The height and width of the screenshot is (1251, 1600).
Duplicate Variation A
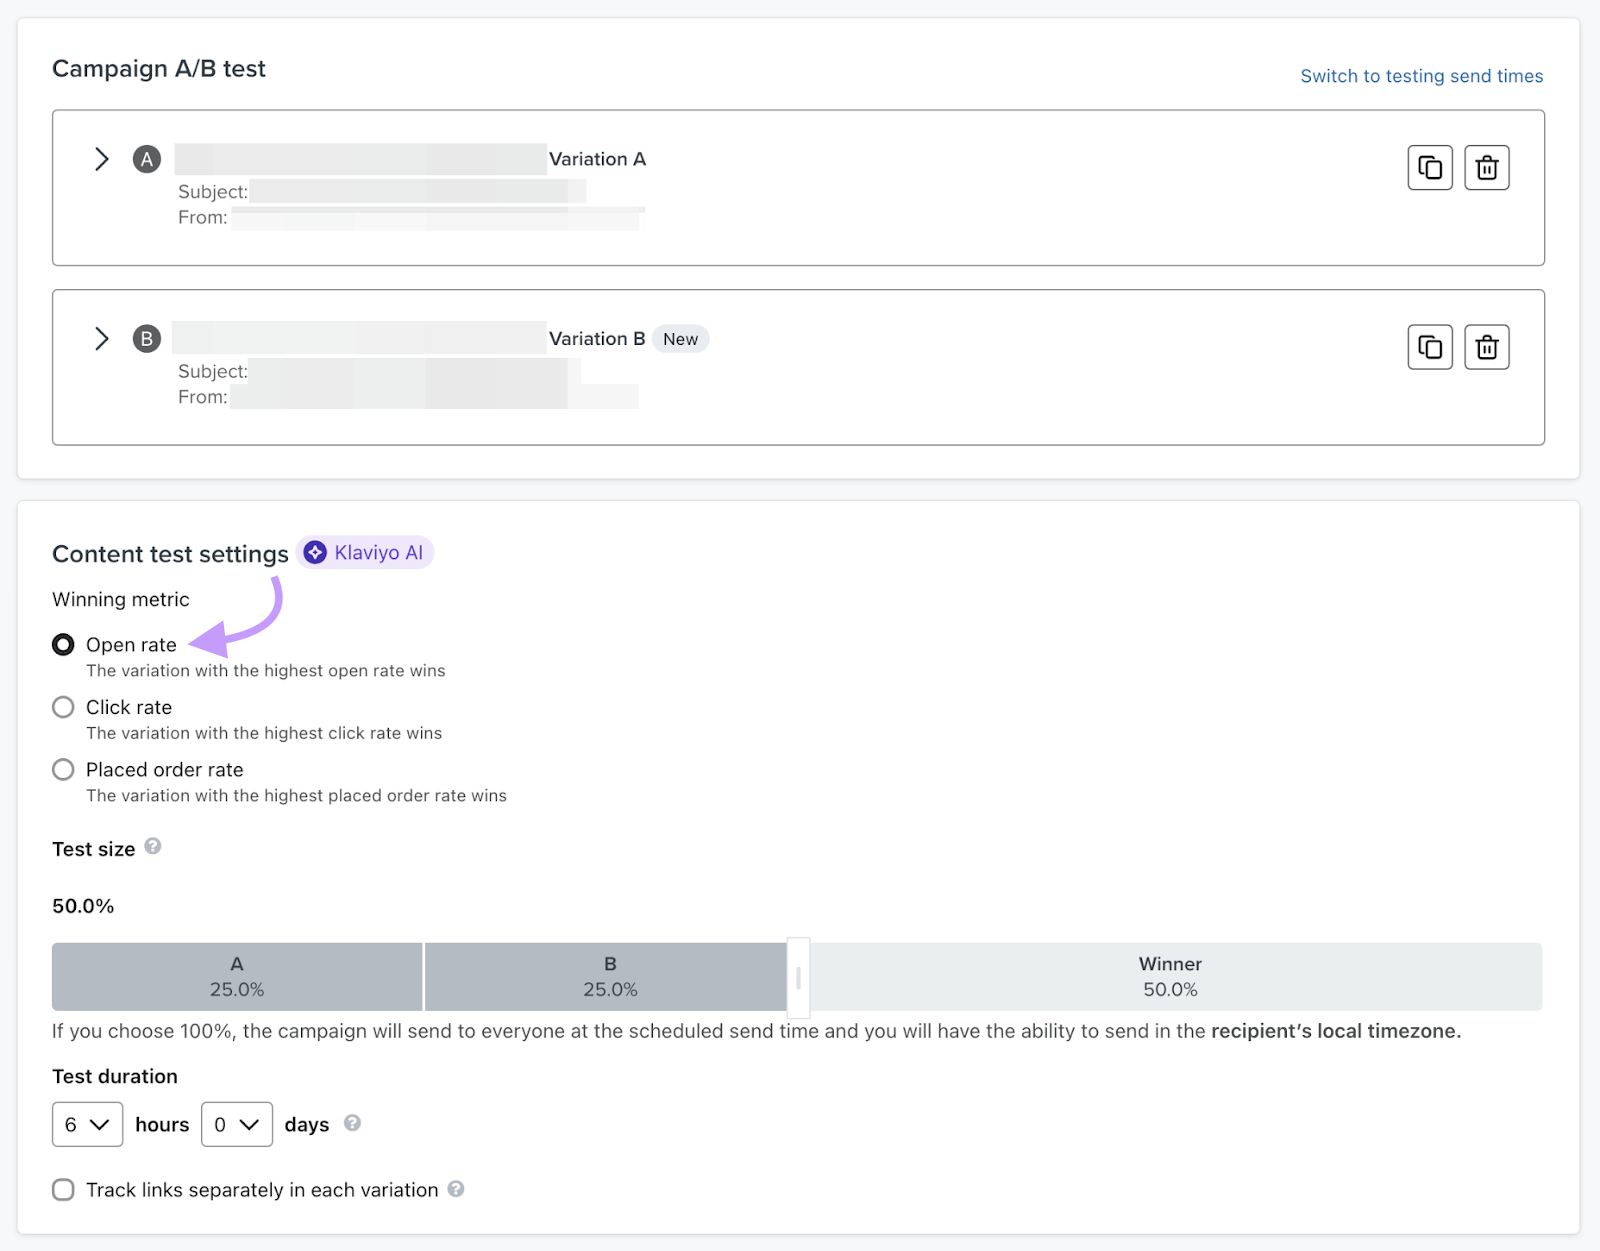(1429, 167)
